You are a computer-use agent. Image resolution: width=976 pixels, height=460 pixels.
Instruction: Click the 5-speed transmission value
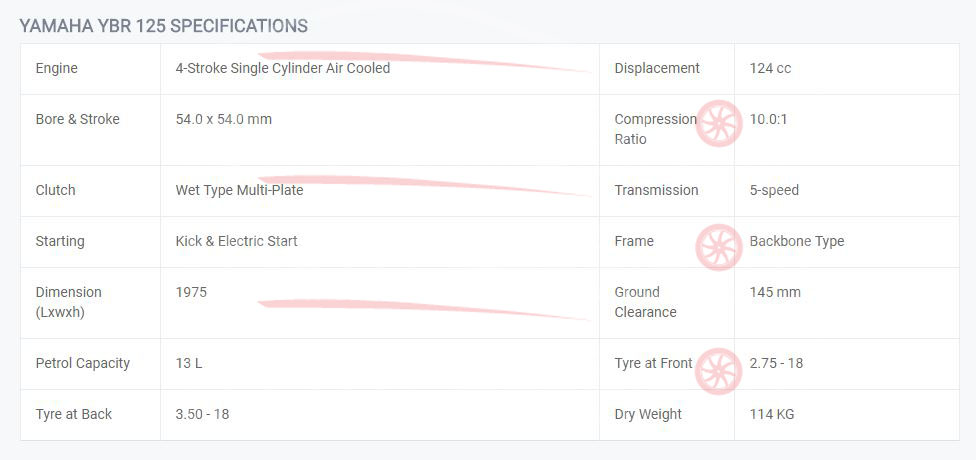click(x=774, y=190)
